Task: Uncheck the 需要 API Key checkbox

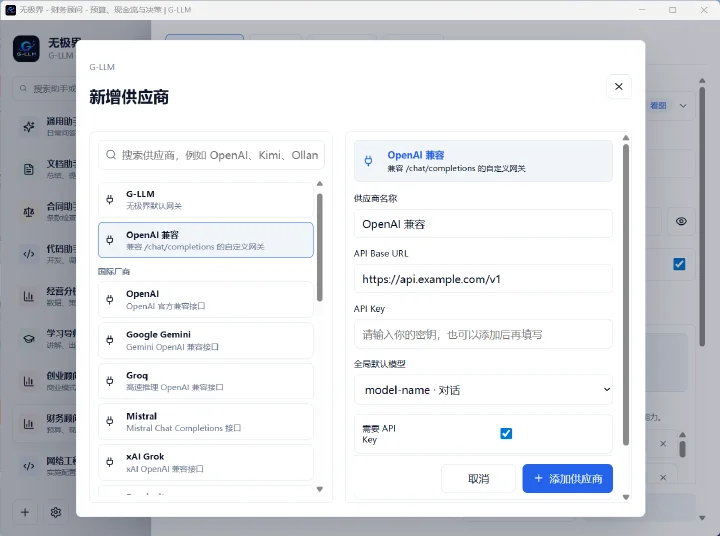Action: [x=506, y=434]
